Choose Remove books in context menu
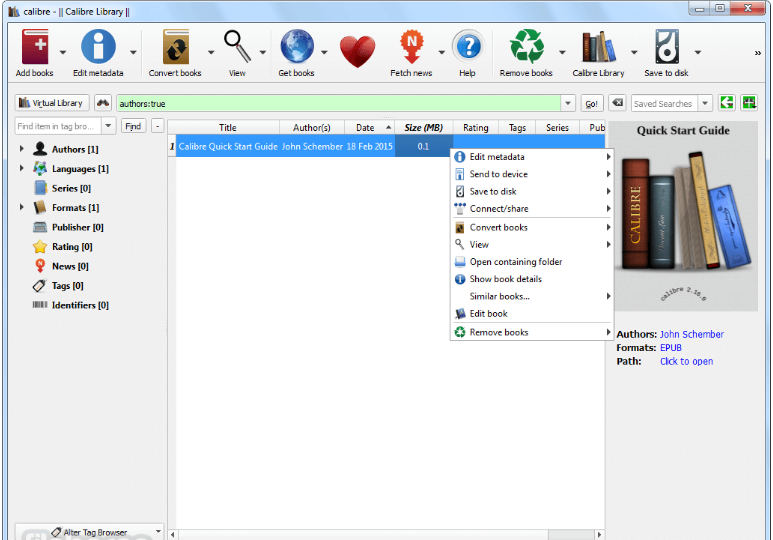Viewport: 773px width, 540px height. coord(532,332)
